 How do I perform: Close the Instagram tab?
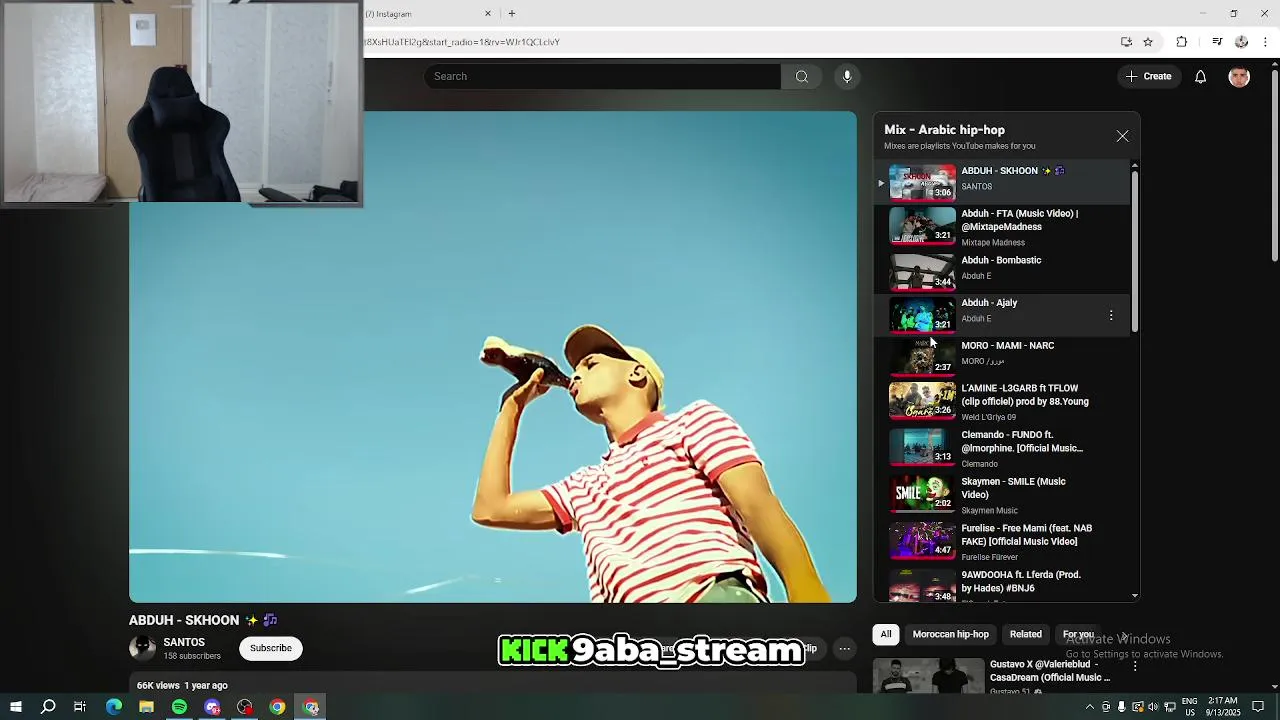[x=488, y=14]
